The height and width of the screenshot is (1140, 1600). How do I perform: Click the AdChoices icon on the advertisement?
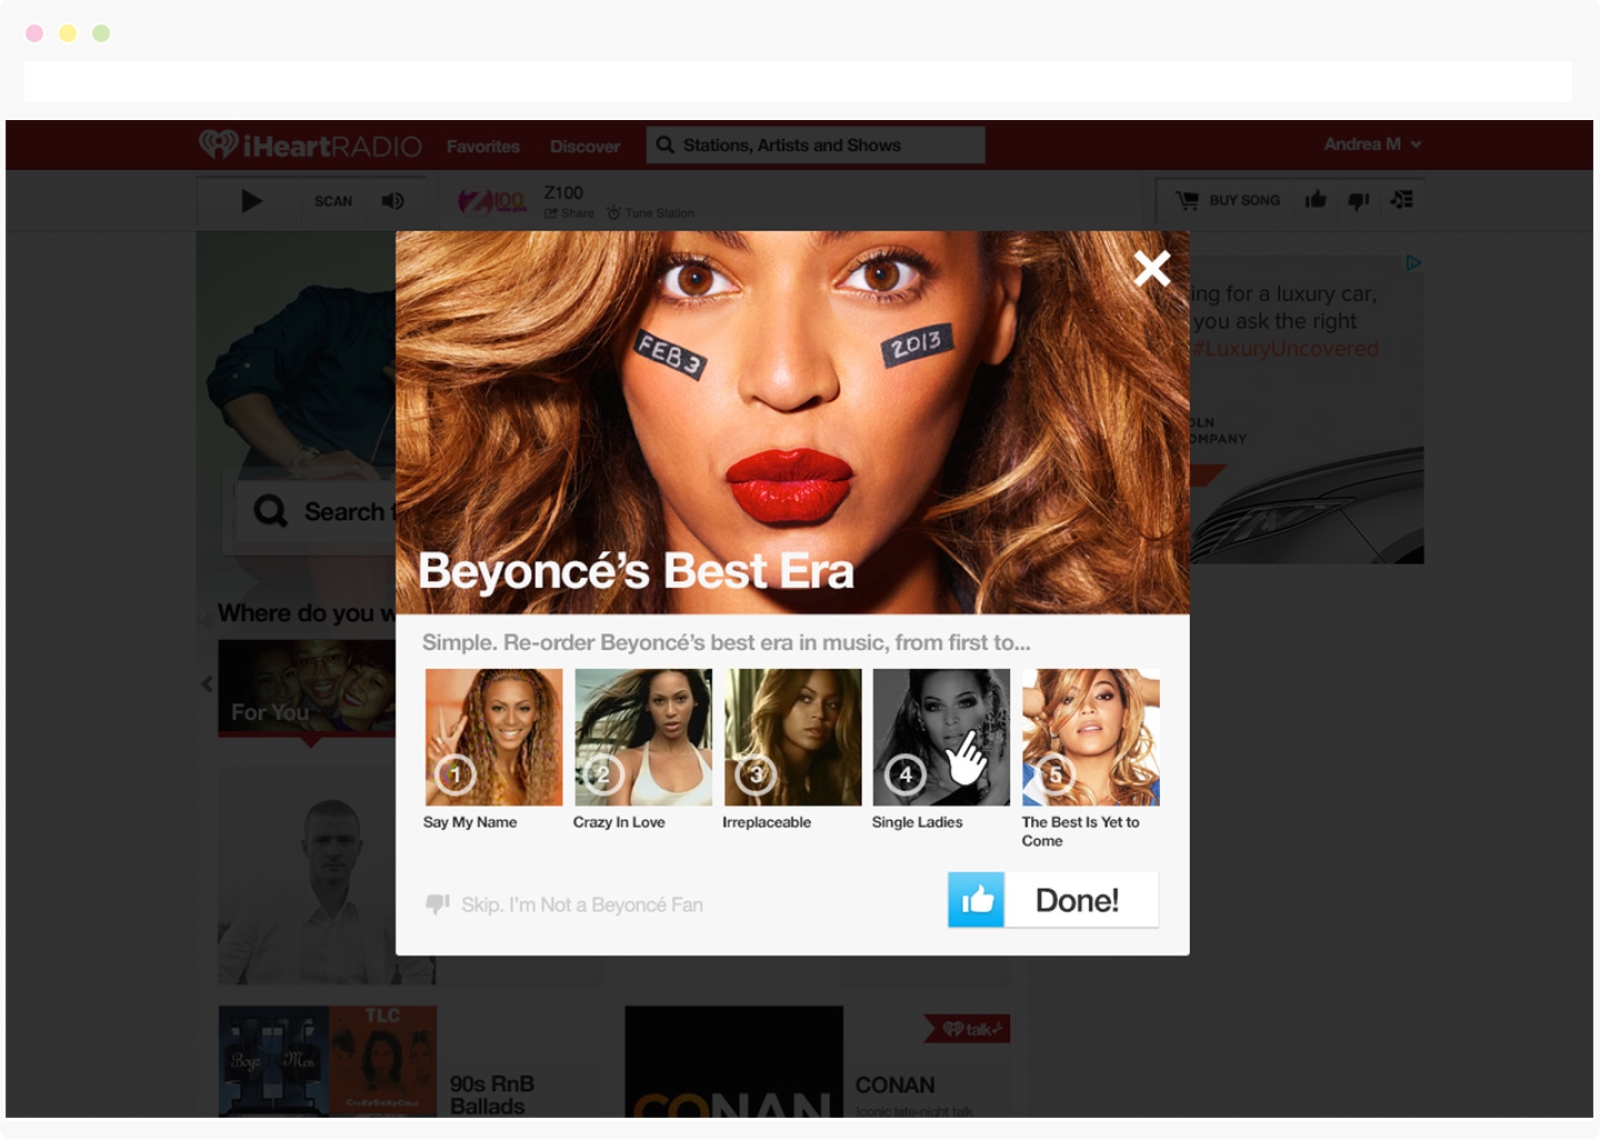coord(1413,263)
